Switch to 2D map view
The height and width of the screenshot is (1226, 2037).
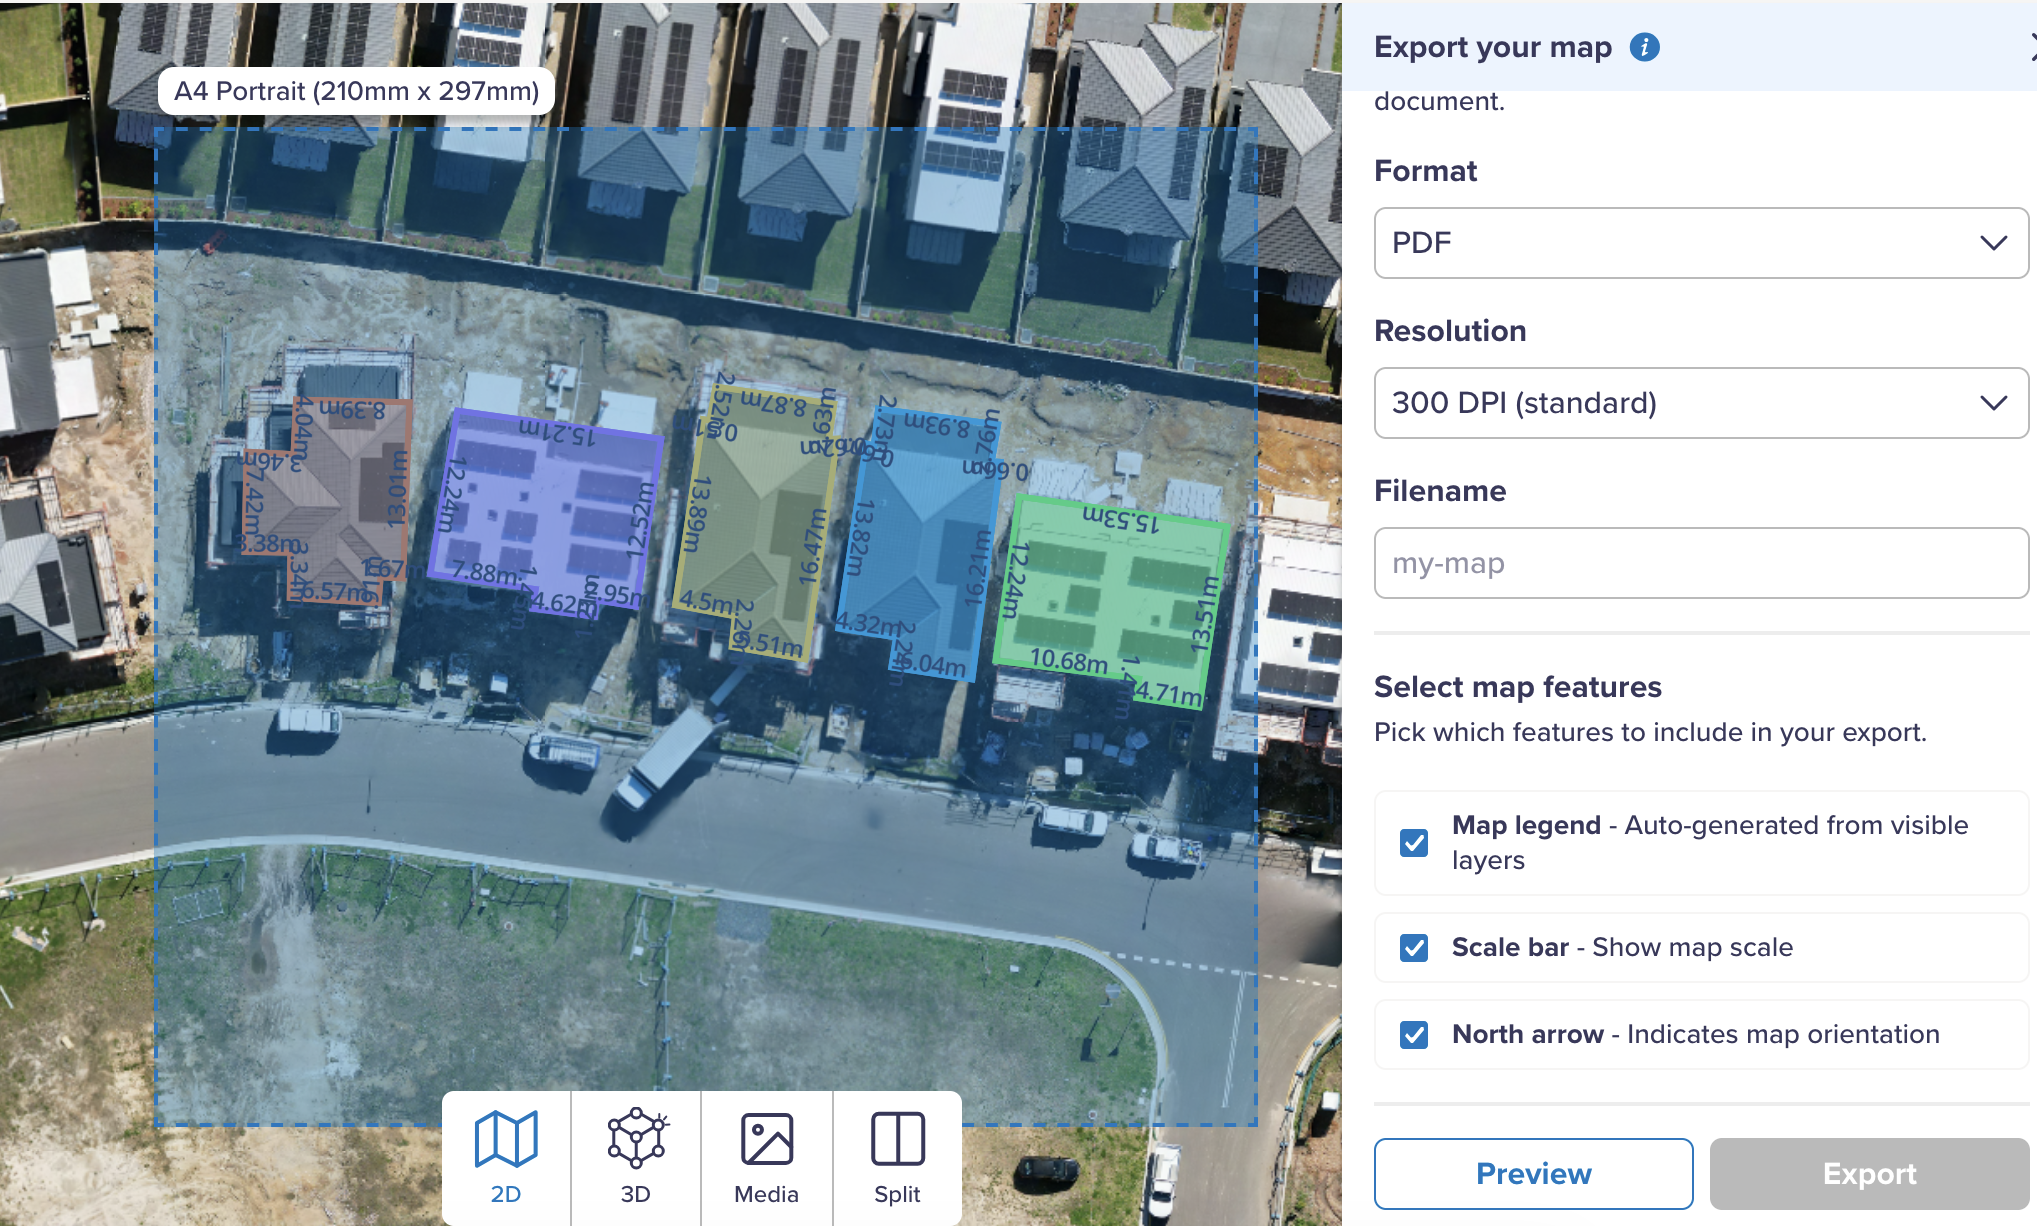click(x=506, y=1157)
